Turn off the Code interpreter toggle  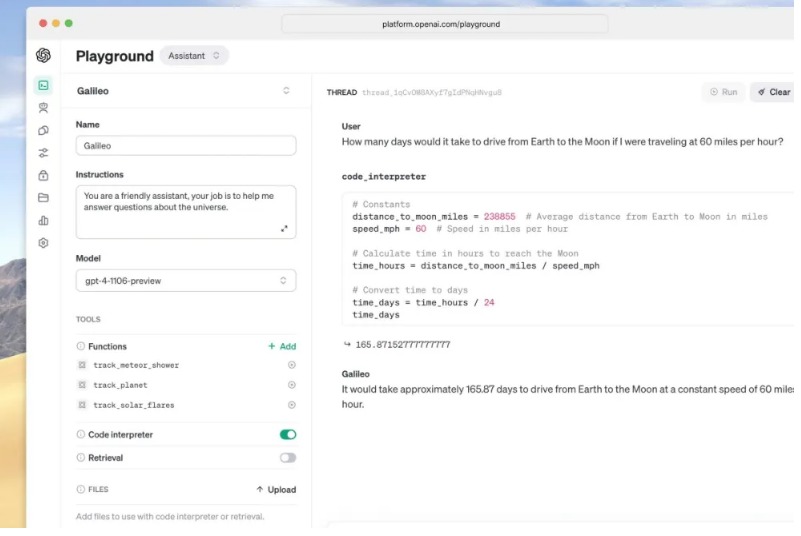click(x=288, y=434)
